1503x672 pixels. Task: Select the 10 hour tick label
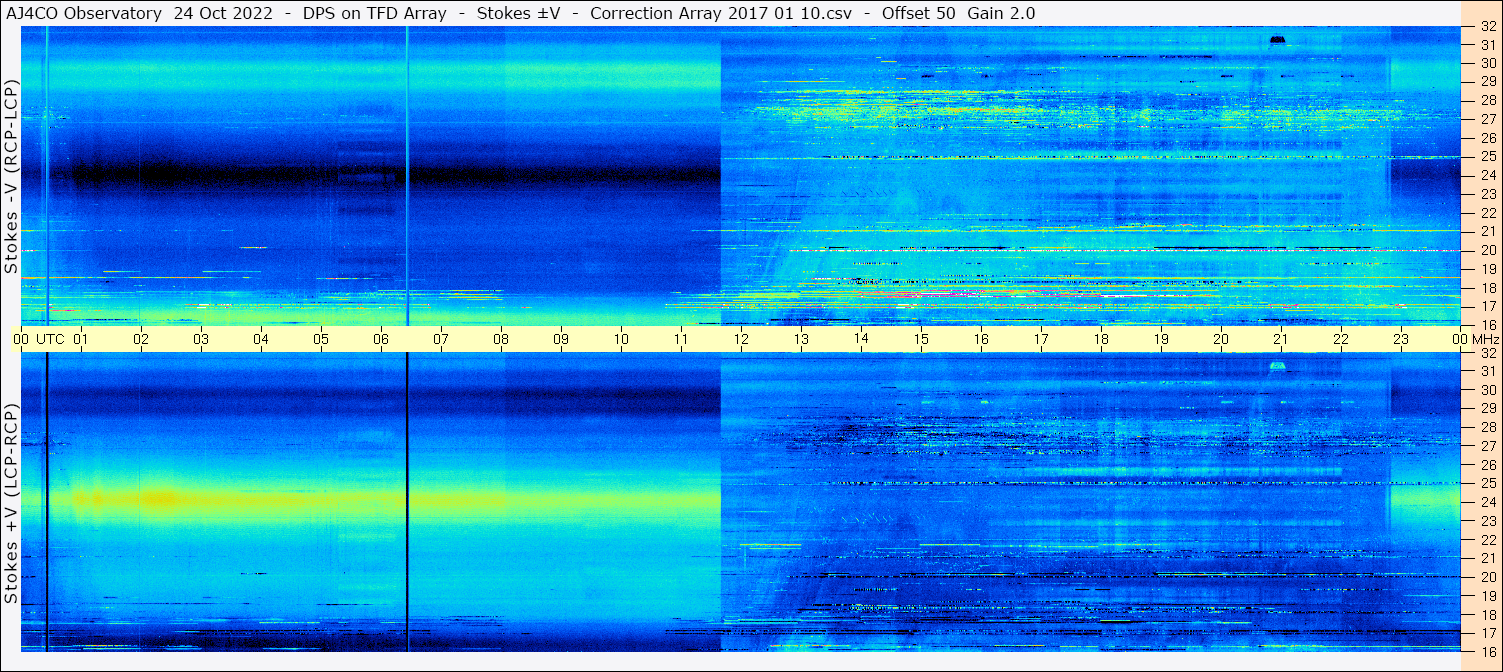621,339
